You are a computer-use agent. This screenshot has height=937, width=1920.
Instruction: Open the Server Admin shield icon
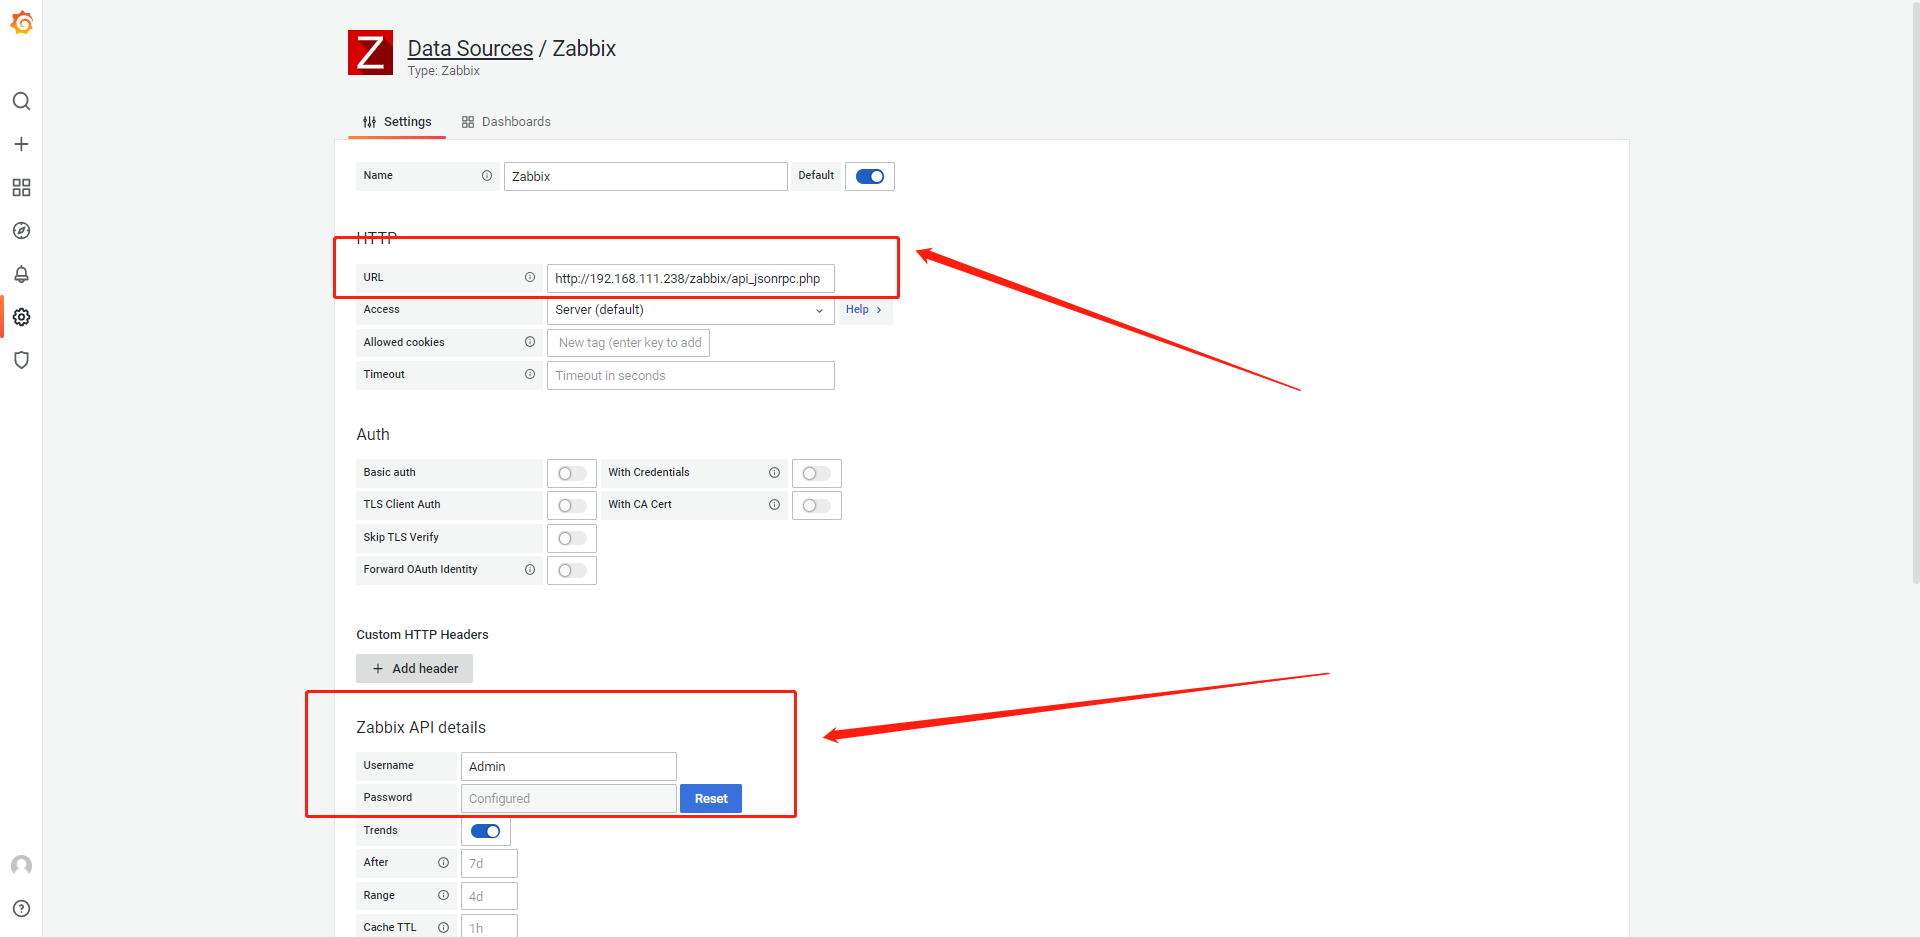point(21,360)
